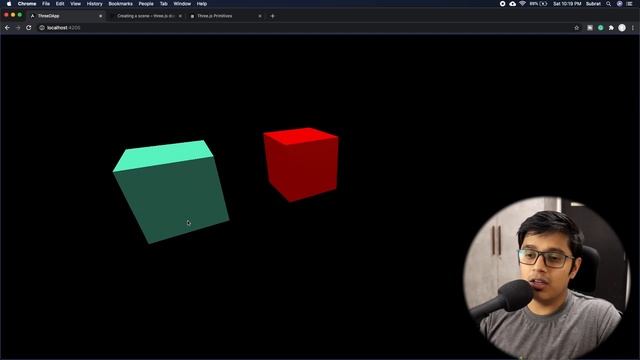The width and height of the screenshot is (640, 360).
Task: Click the Siri icon in menu bar
Action: click(619, 4)
